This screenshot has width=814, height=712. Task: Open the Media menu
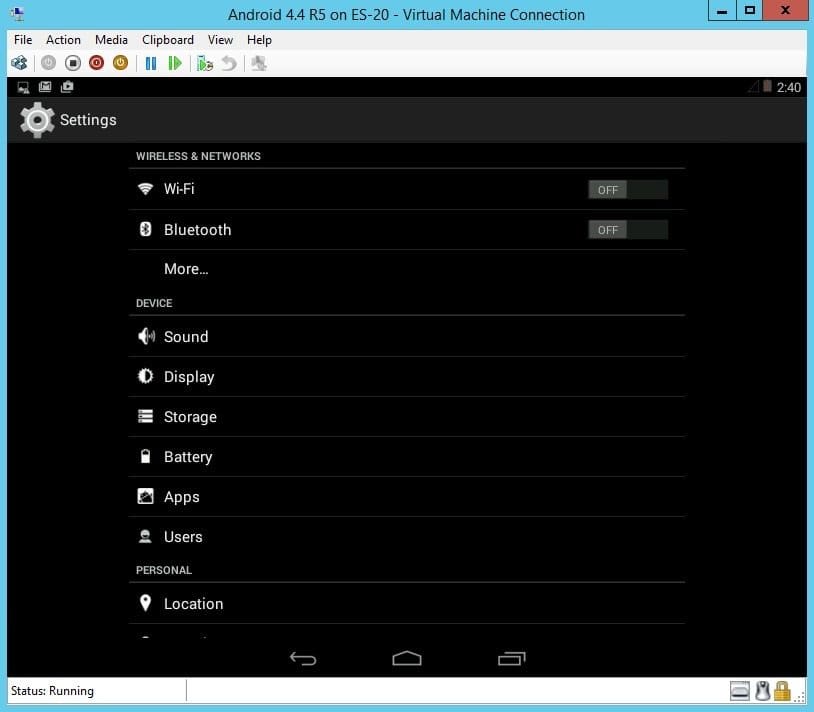pyautogui.click(x=111, y=40)
